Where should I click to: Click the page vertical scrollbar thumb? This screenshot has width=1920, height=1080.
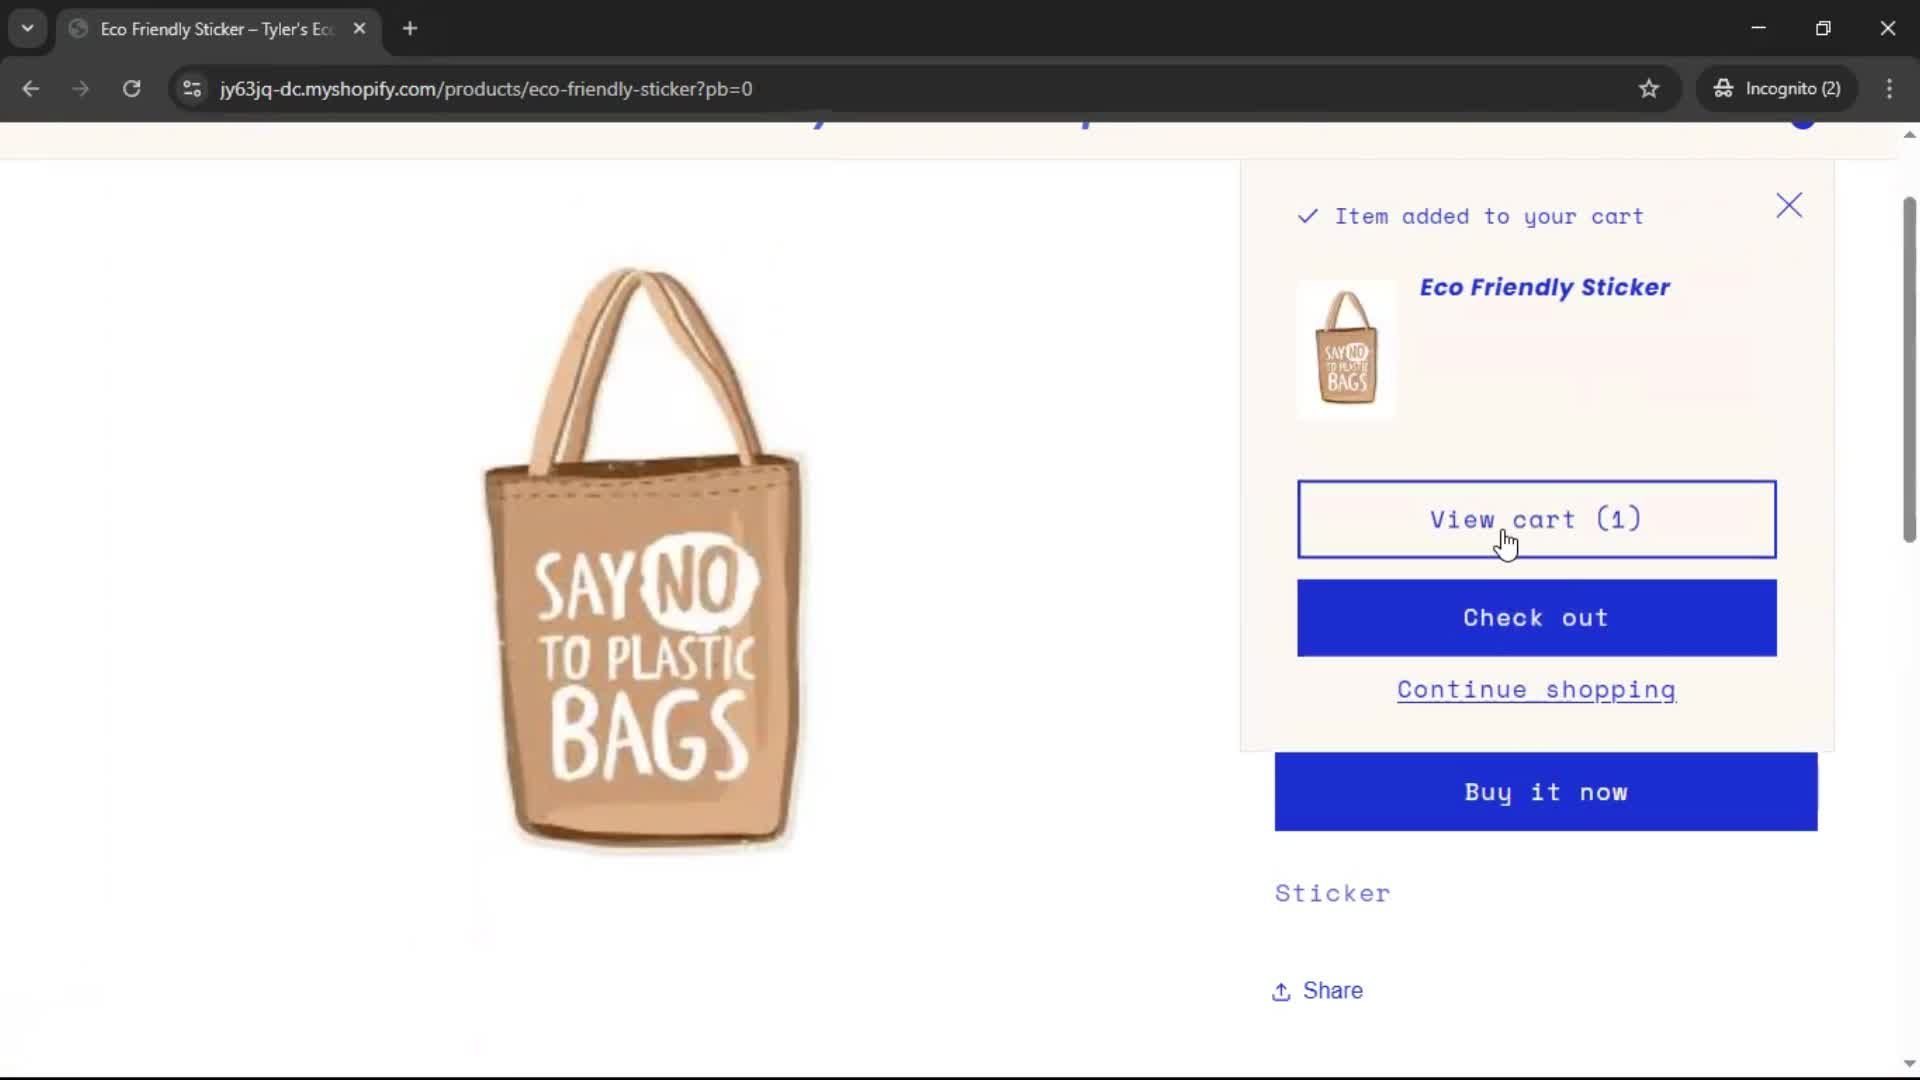pyautogui.click(x=1908, y=370)
